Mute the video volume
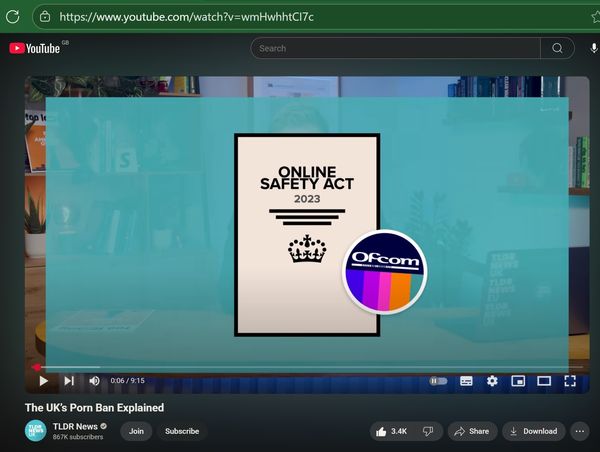 point(95,381)
